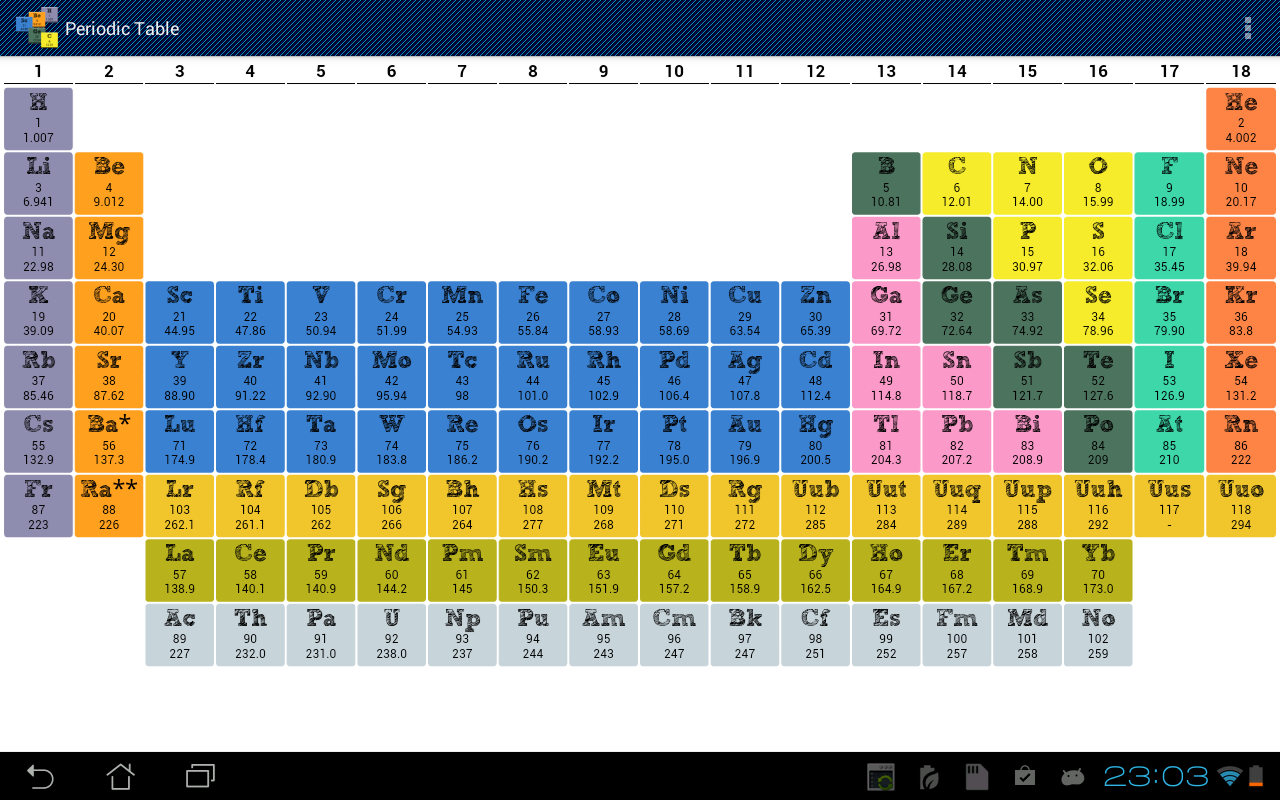Open the Recent Apps switcher
The width and height of the screenshot is (1280, 800).
[197, 775]
